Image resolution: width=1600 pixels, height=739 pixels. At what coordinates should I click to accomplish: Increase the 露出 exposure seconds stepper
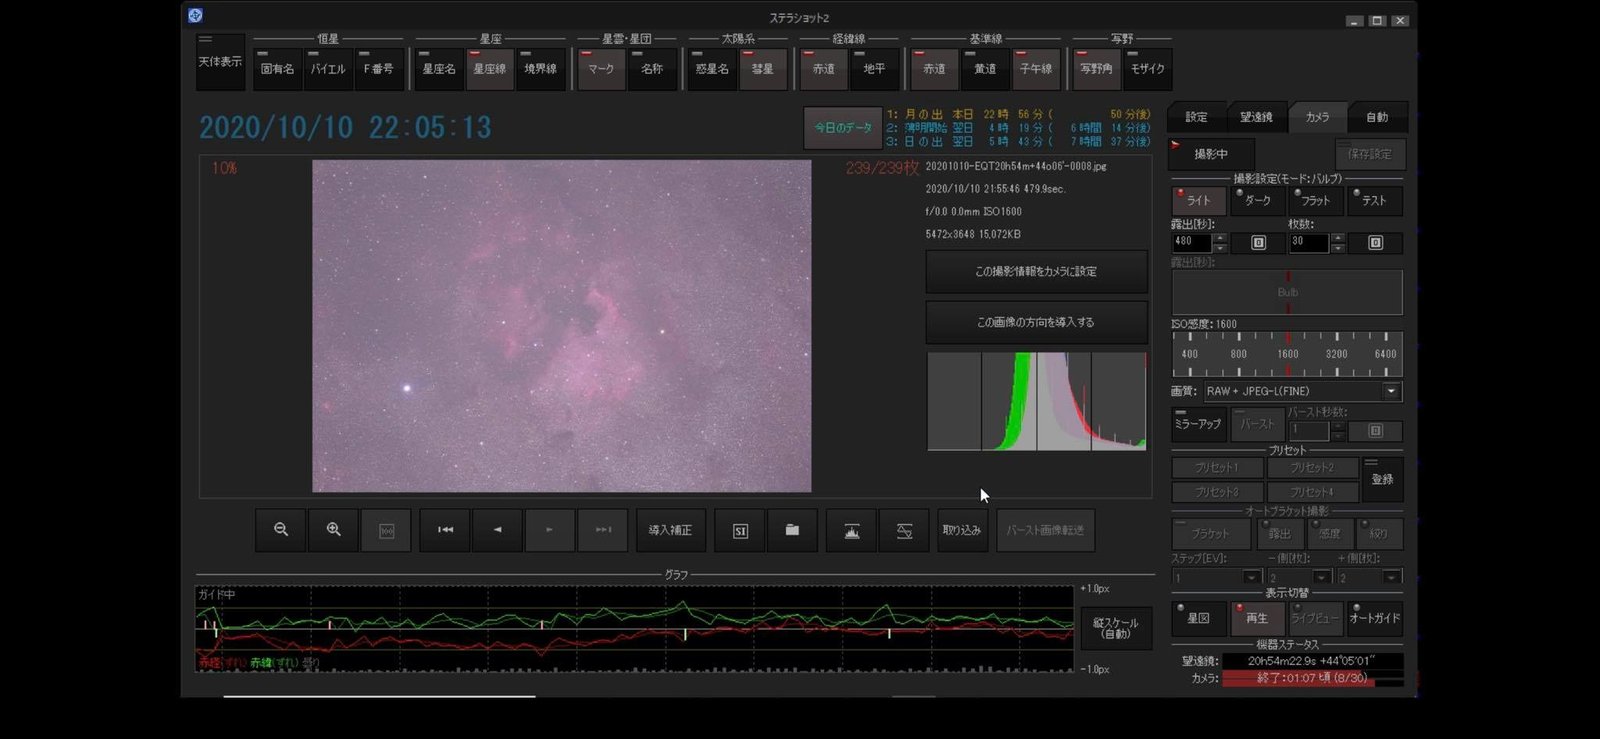pyautogui.click(x=1220, y=238)
